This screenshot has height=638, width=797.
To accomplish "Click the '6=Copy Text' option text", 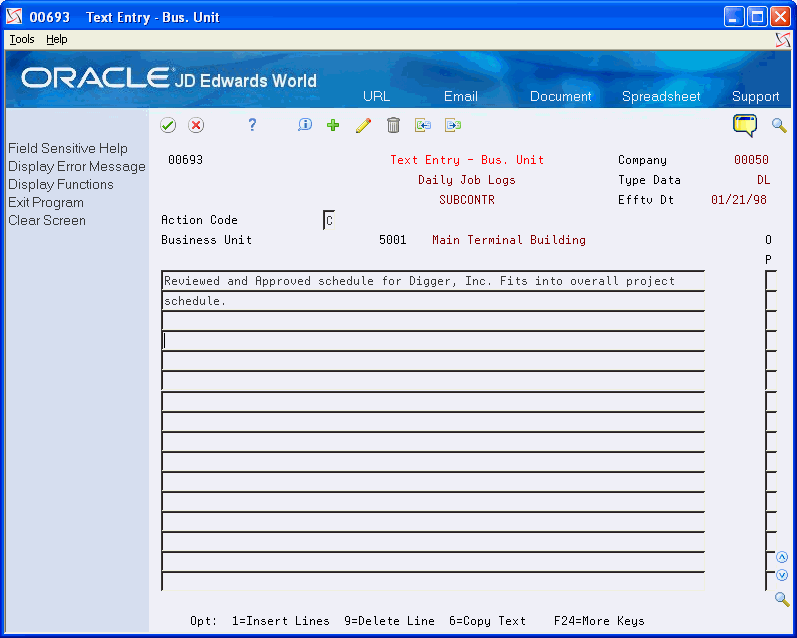I will [x=487, y=621].
